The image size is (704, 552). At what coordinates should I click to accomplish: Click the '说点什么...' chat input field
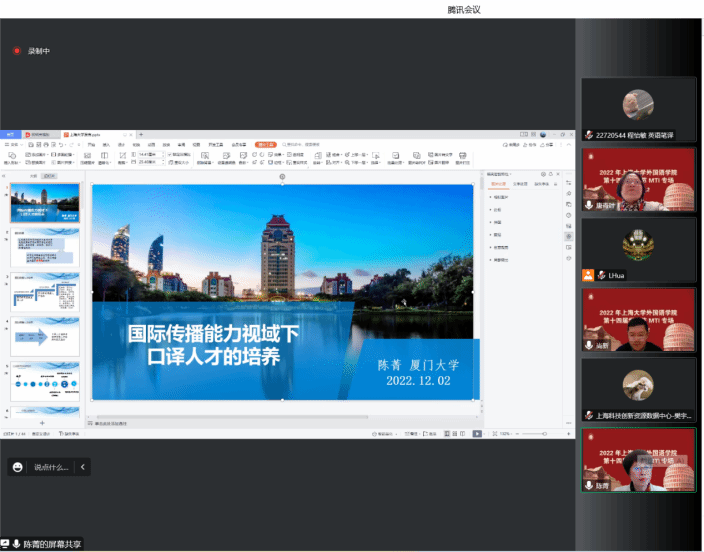[51, 467]
